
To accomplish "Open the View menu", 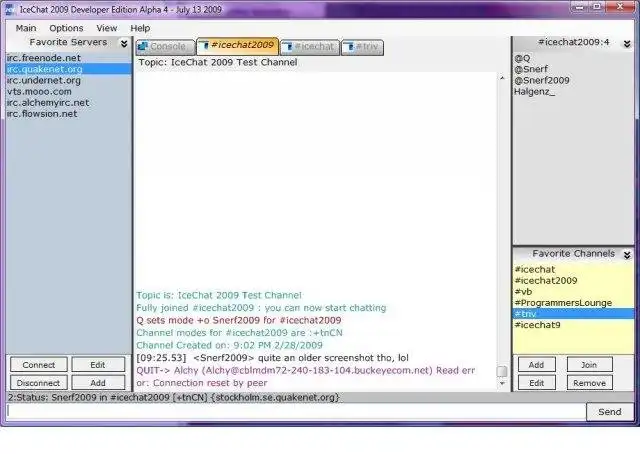I will coord(107,28).
